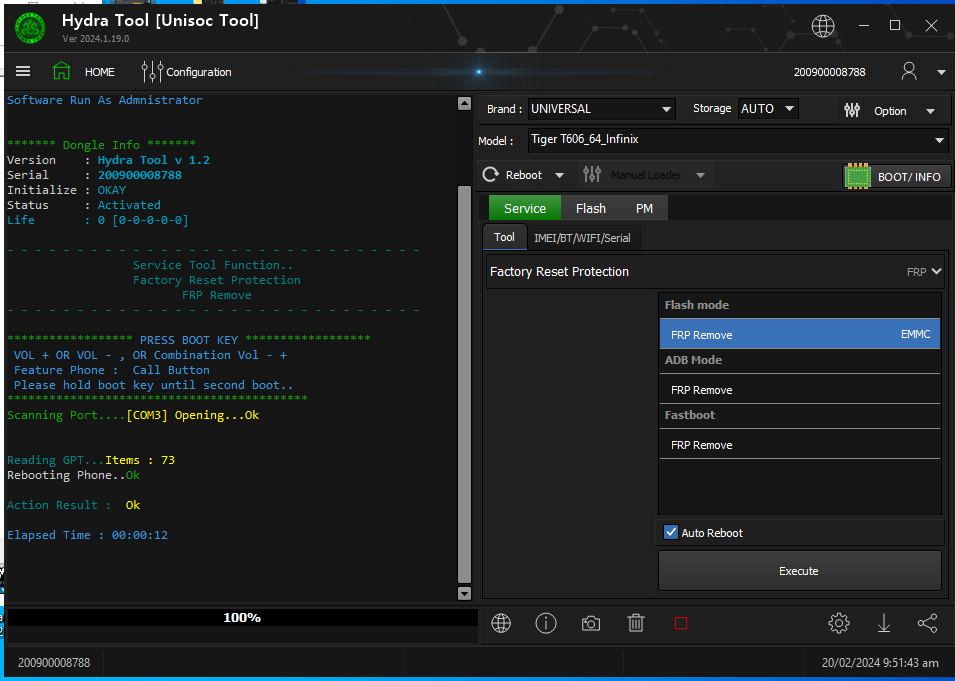Click the 'Status : Activated' log line
955x681 pixels.
(83, 205)
